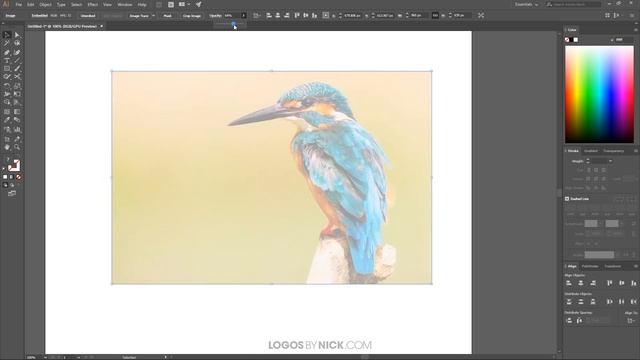This screenshot has height=360, width=640.
Task: Click the GPU performance rocket icon
Action: tap(199, 4)
